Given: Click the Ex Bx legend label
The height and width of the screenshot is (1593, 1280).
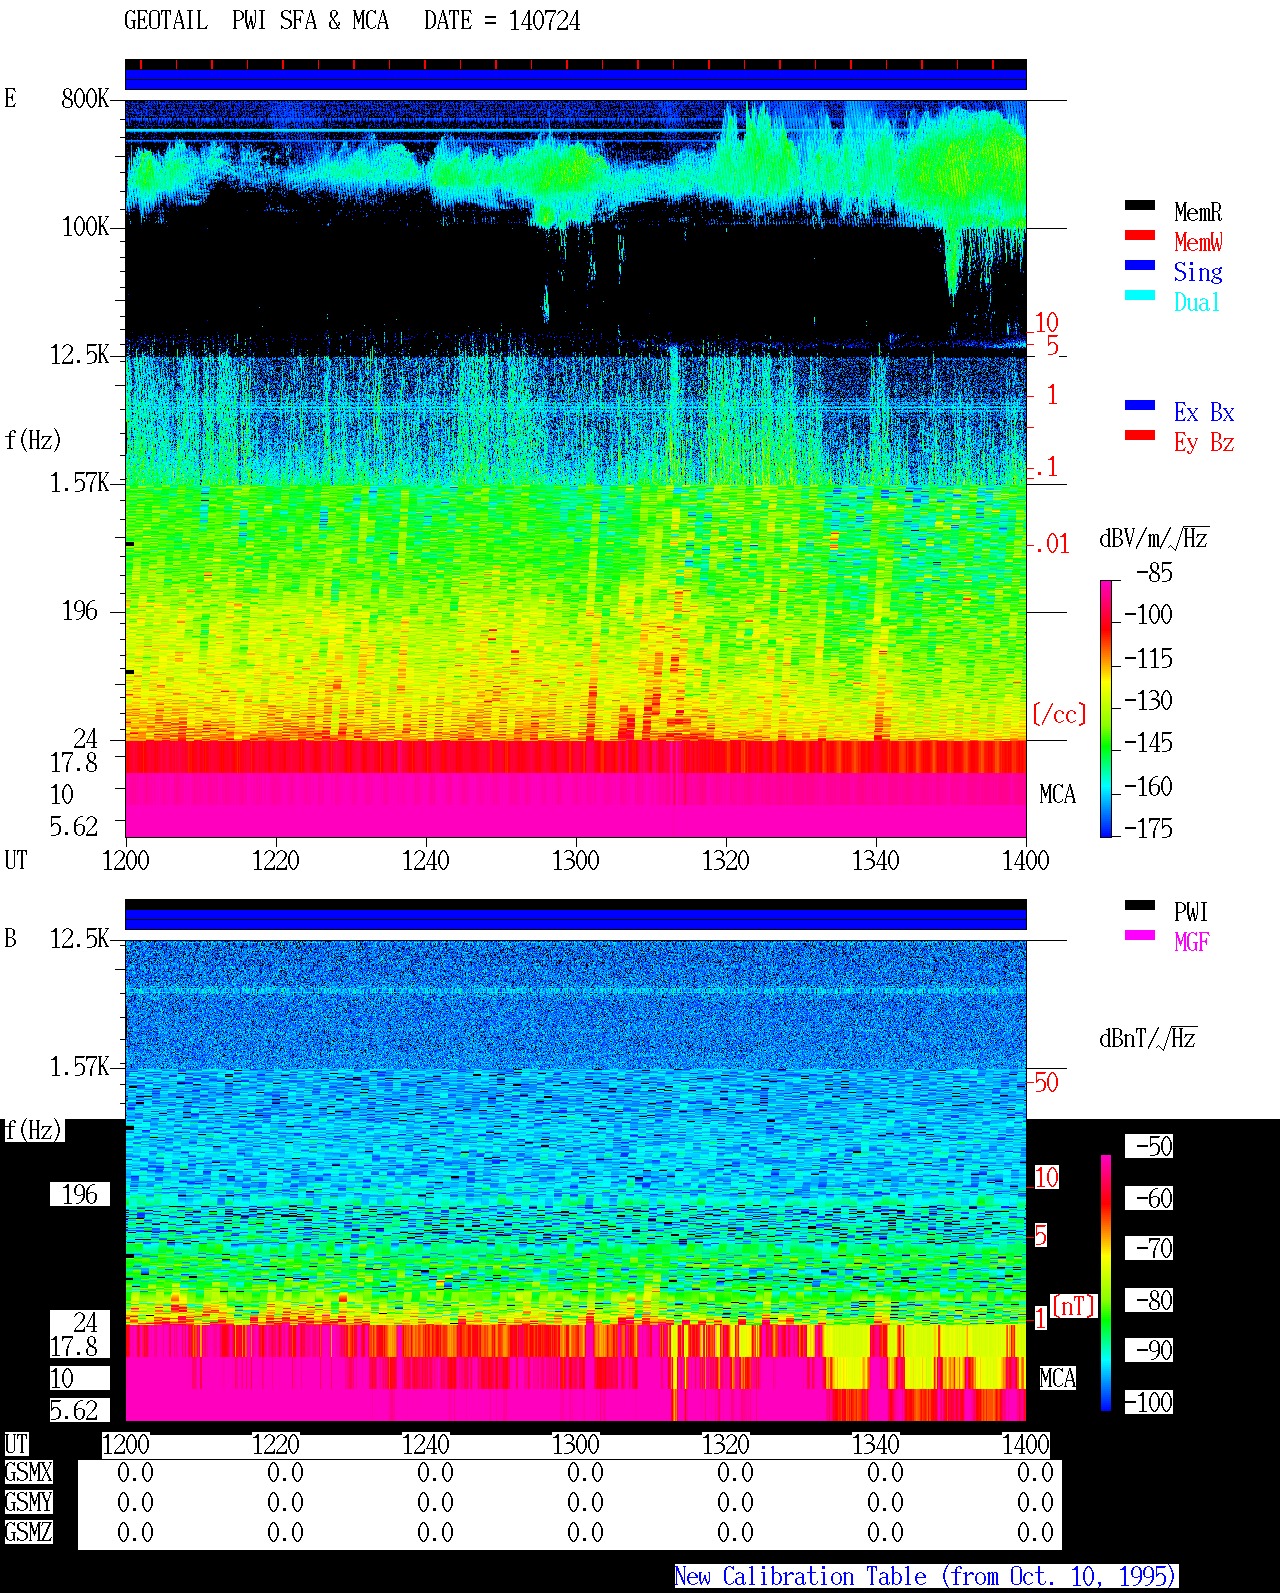Looking at the screenshot, I should tap(1204, 412).
